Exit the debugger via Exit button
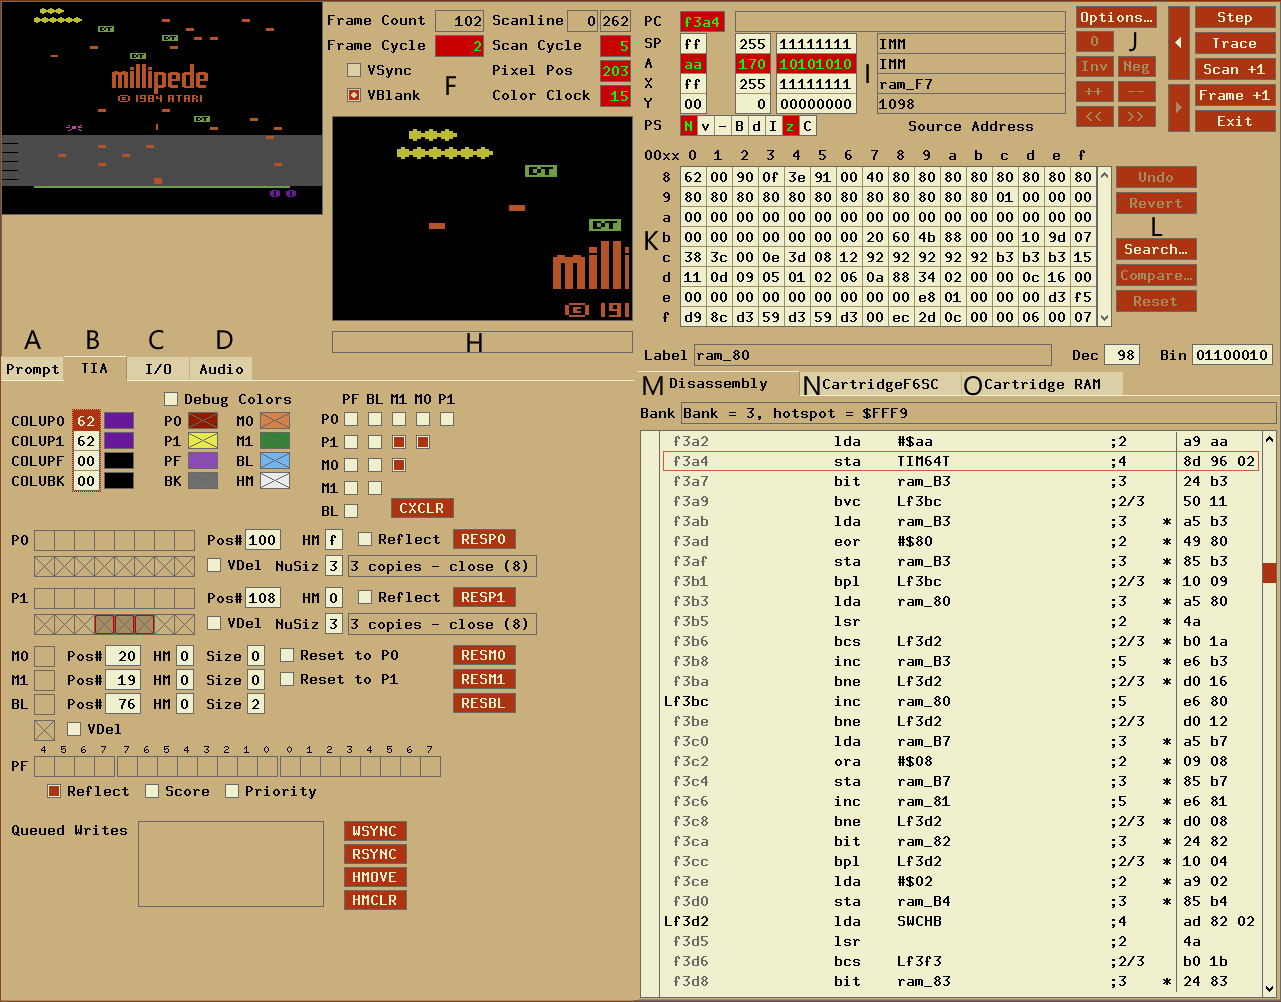The height and width of the screenshot is (1002, 1281). [x=1235, y=121]
